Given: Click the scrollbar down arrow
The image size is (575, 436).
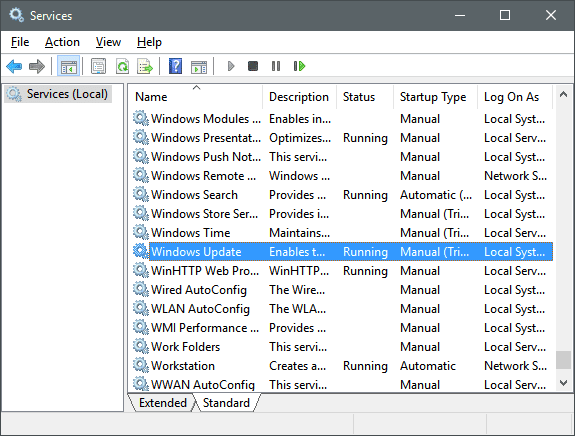Looking at the screenshot, I should click(563, 383).
